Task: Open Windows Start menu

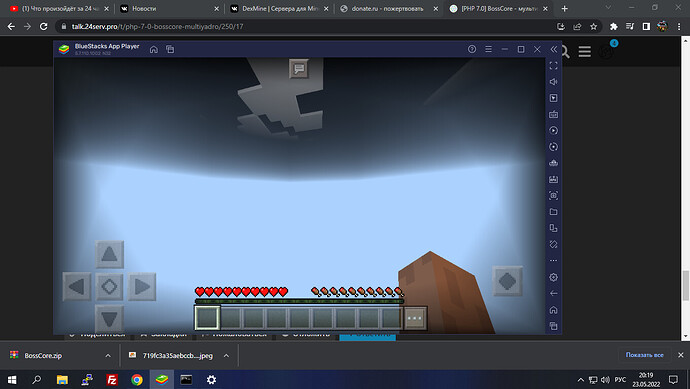Action: click(12, 379)
